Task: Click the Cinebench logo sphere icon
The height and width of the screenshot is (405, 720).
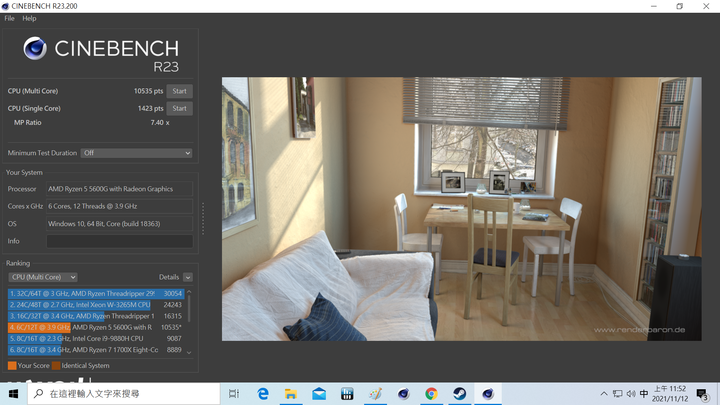Action: 35,48
